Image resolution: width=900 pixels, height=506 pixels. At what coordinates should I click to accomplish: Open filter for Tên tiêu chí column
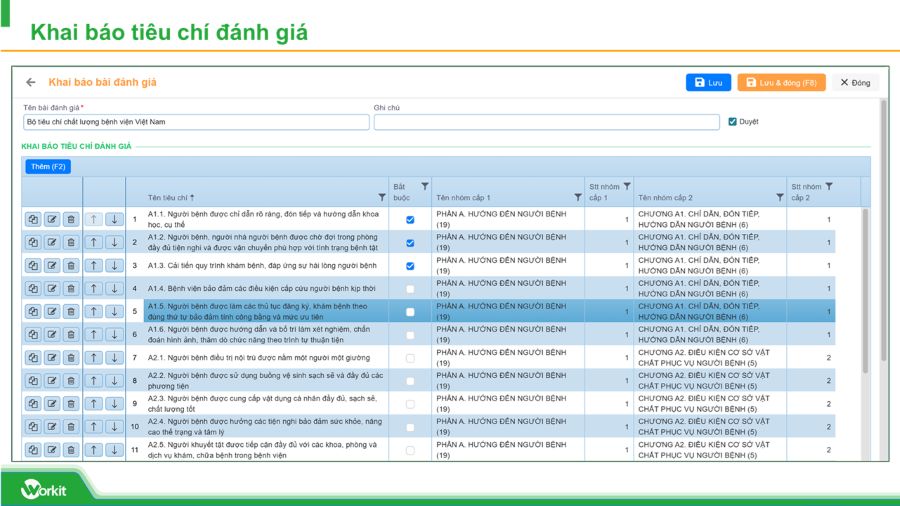(382, 197)
